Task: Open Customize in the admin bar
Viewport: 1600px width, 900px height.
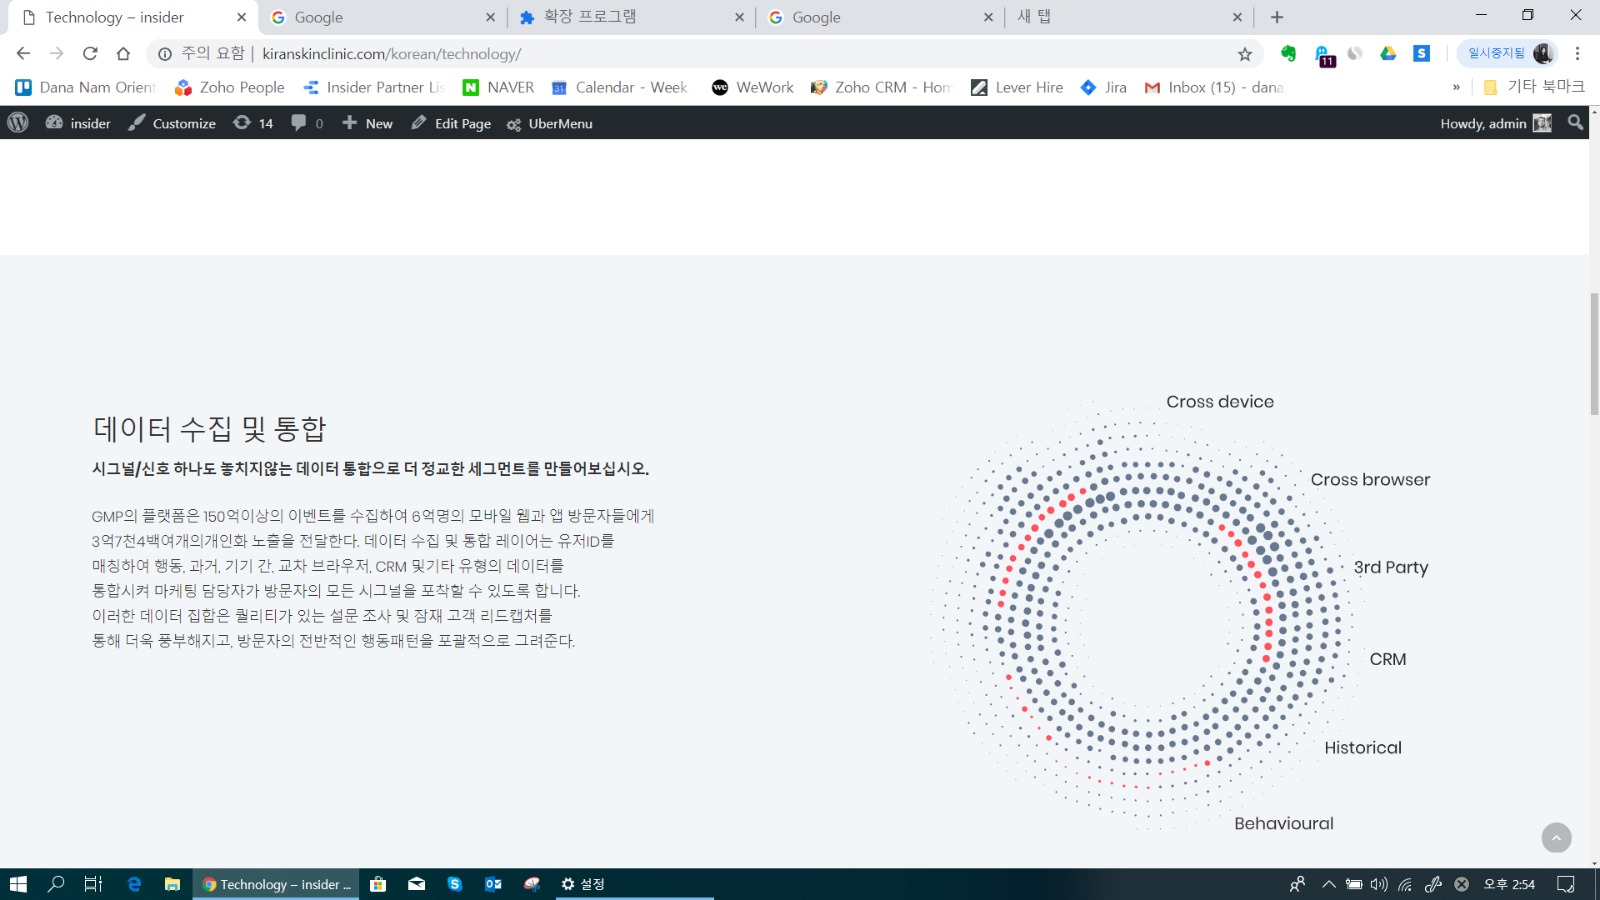Action: [x=172, y=123]
